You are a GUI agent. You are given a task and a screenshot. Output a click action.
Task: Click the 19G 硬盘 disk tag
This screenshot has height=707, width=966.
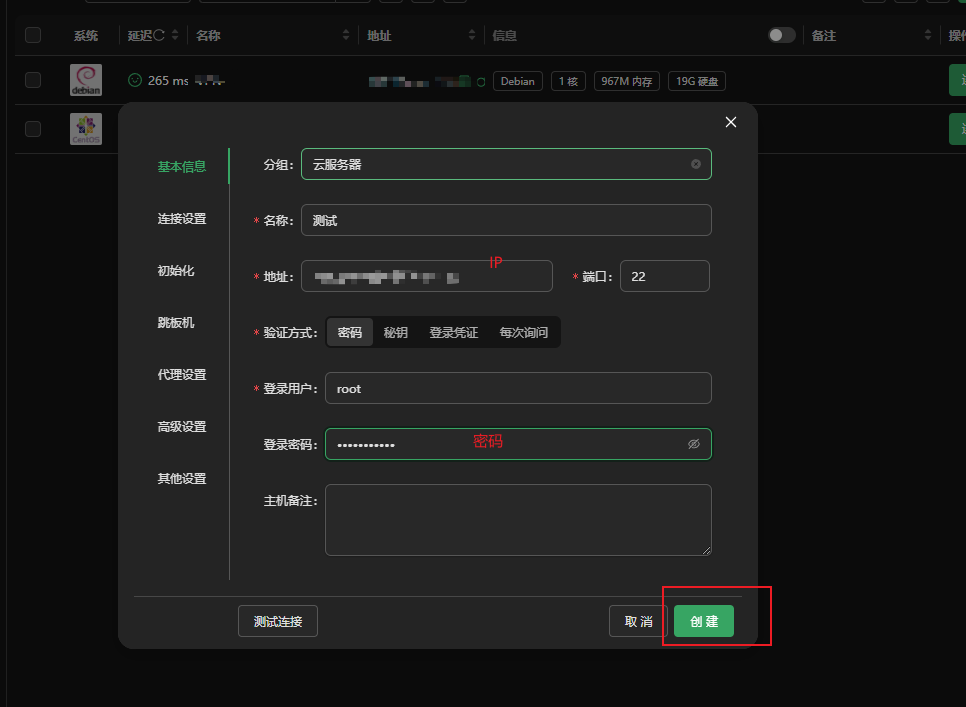[696, 81]
